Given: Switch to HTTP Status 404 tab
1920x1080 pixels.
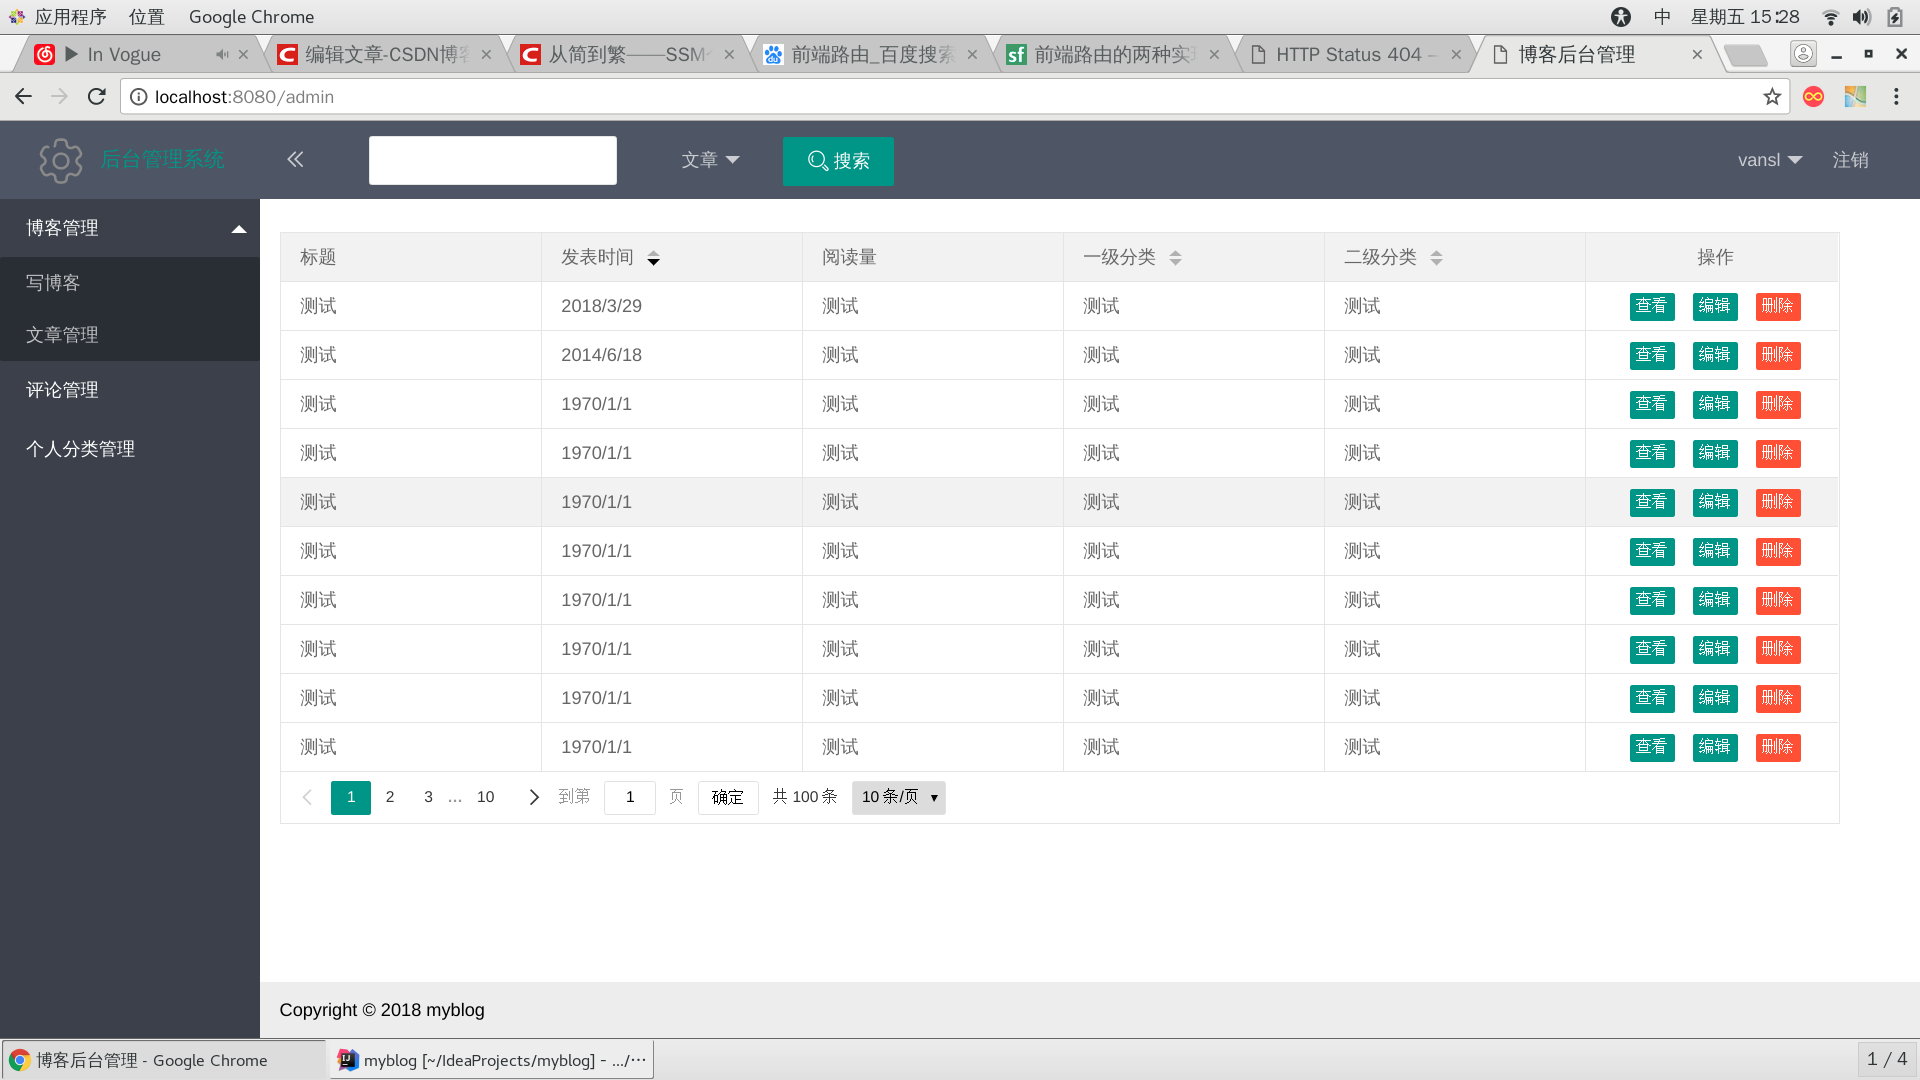Looking at the screenshot, I should coord(1357,54).
